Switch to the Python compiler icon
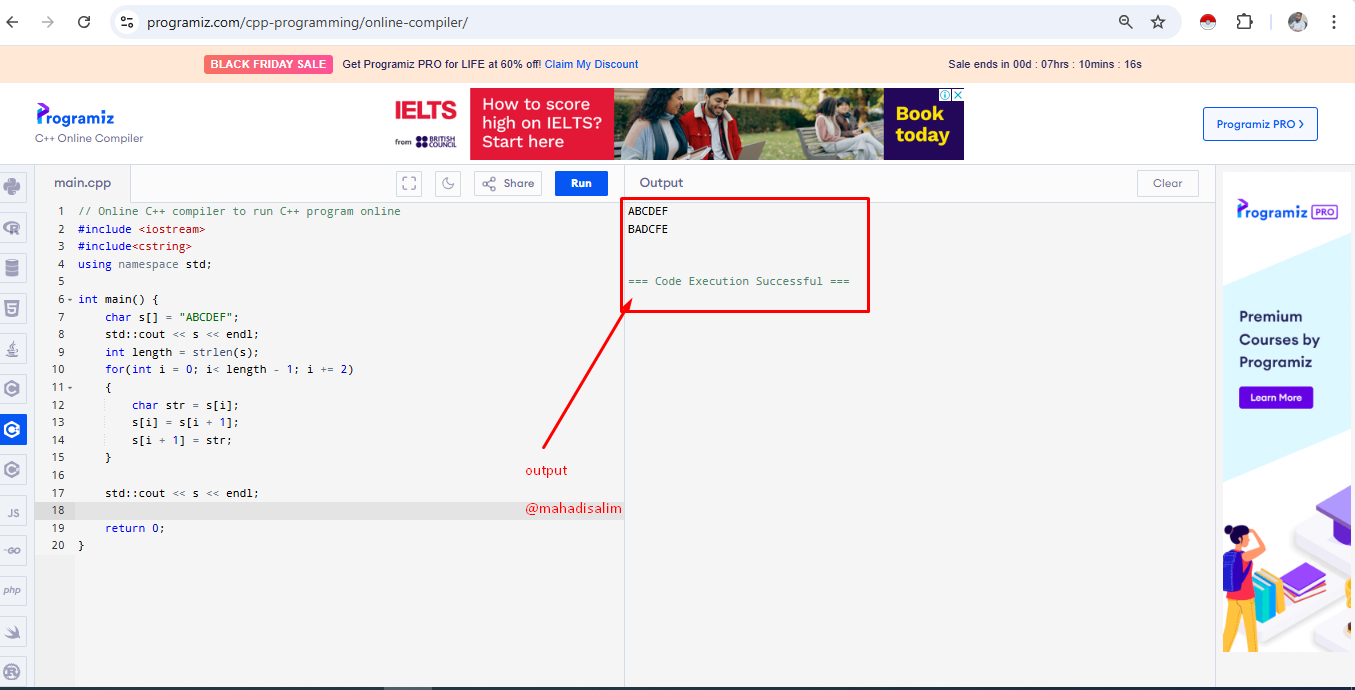Viewport: 1355px width, 690px height. point(12,186)
